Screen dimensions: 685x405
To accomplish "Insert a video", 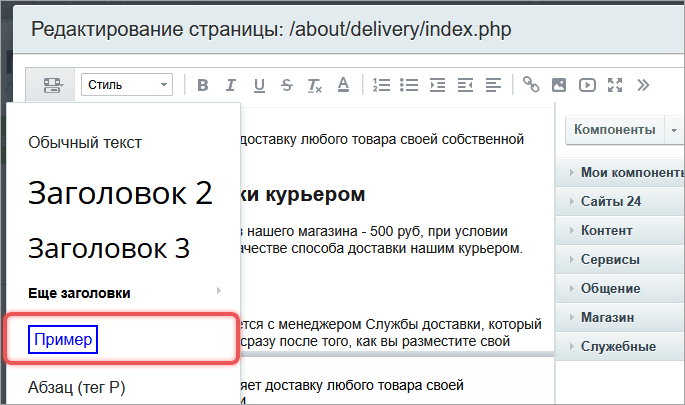I will [x=587, y=85].
